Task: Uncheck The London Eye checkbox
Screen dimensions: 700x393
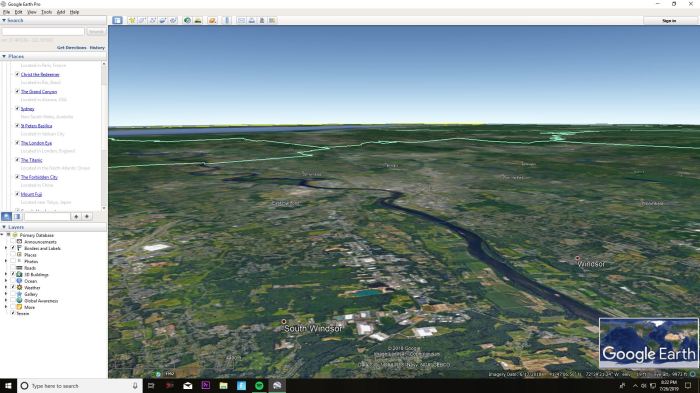Action: [x=17, y=143]
